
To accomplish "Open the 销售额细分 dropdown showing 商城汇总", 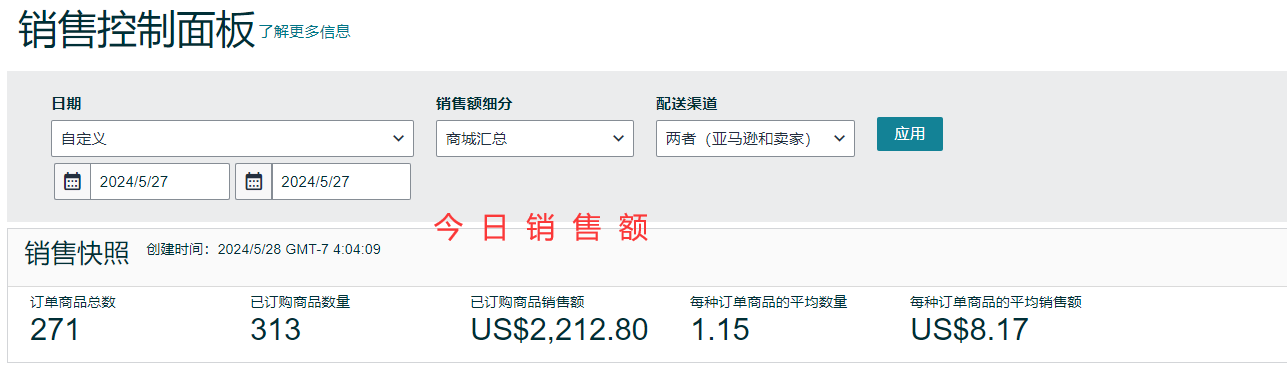I will [535, 138].
